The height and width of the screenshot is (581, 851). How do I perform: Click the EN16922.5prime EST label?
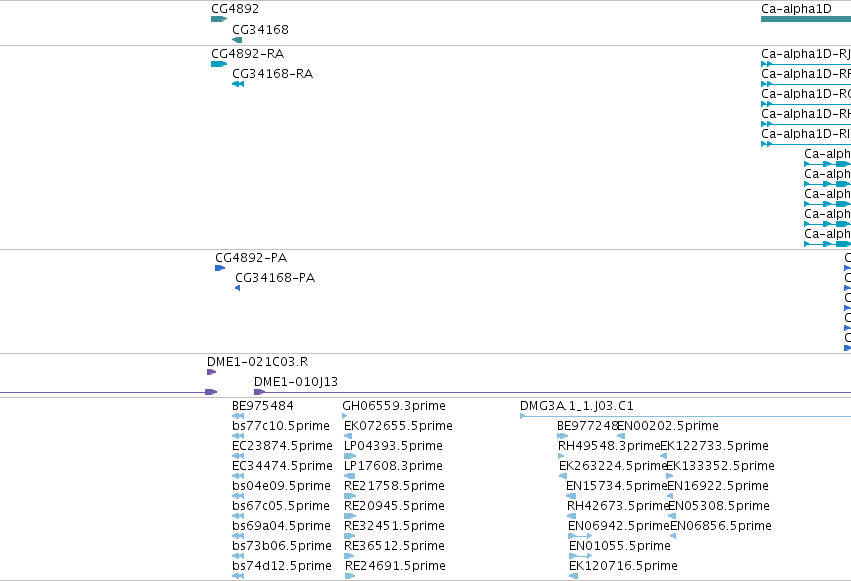pos(718,486)
